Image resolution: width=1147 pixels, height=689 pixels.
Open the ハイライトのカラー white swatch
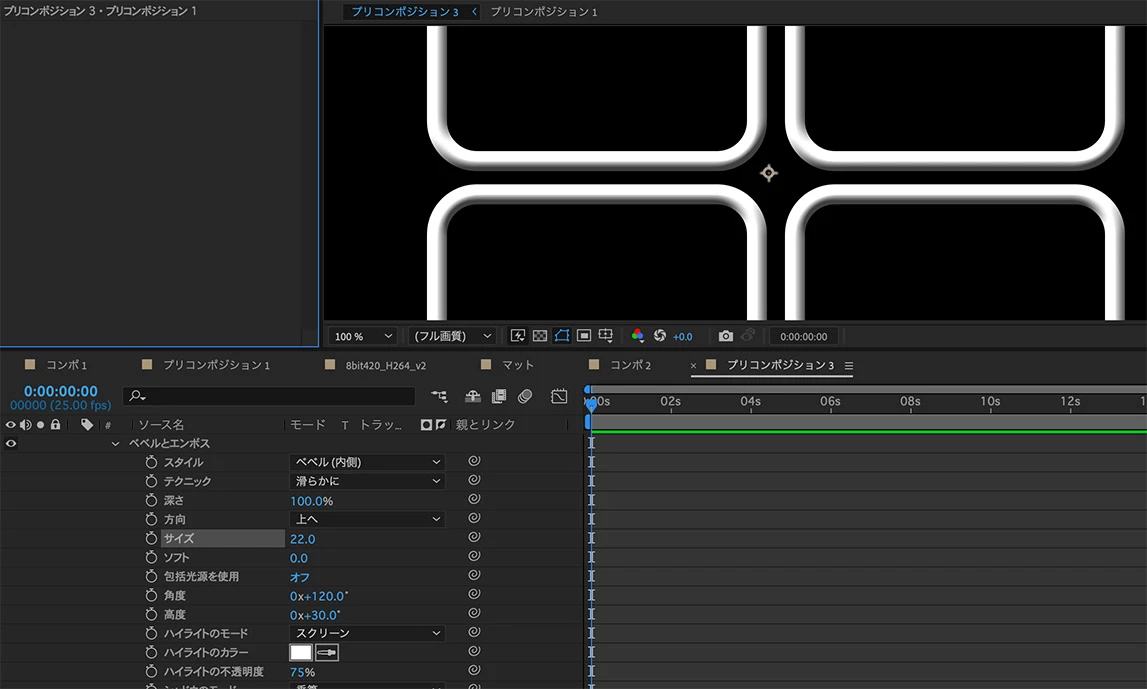click(301, 652)
